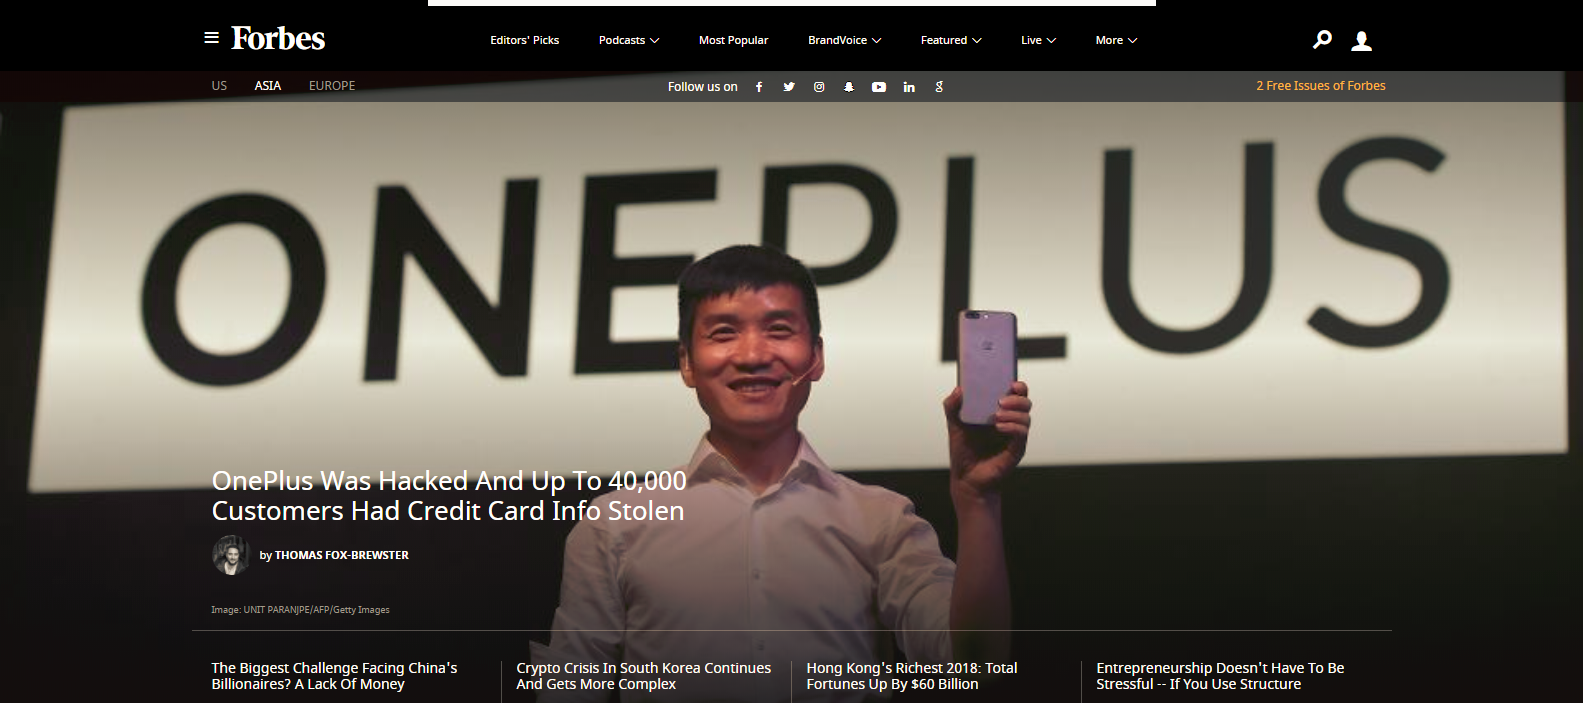Open the user account icon

(x=1361, y=41)
